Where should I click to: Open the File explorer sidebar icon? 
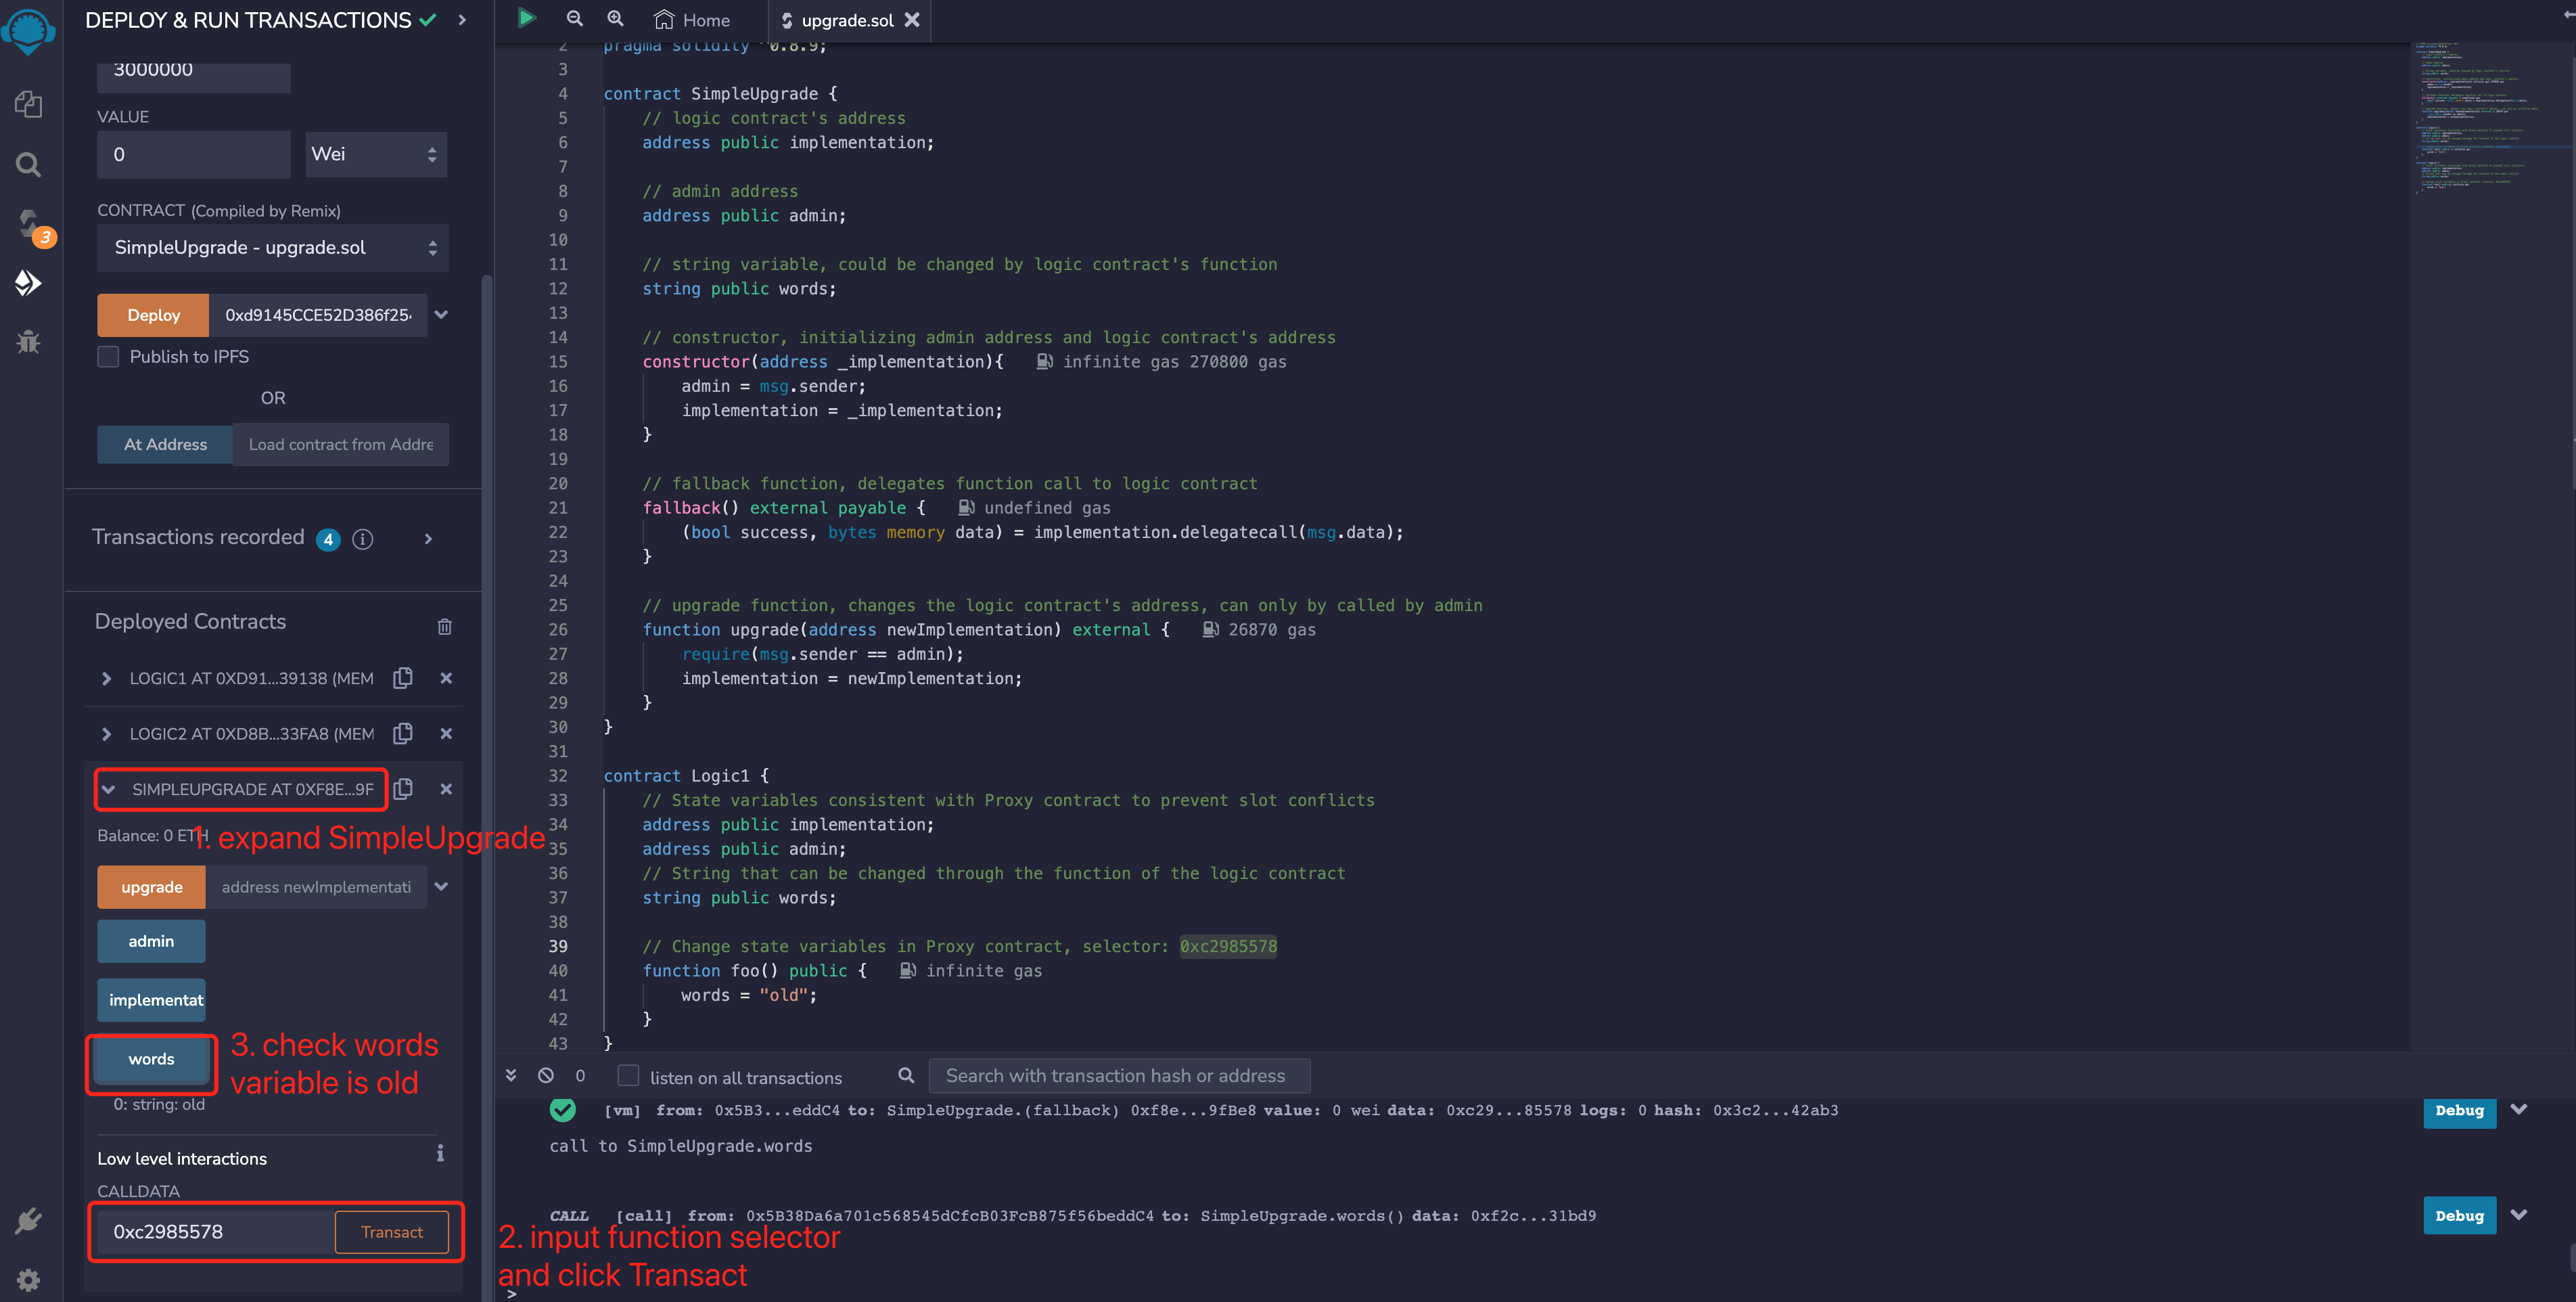coord(28,104)
